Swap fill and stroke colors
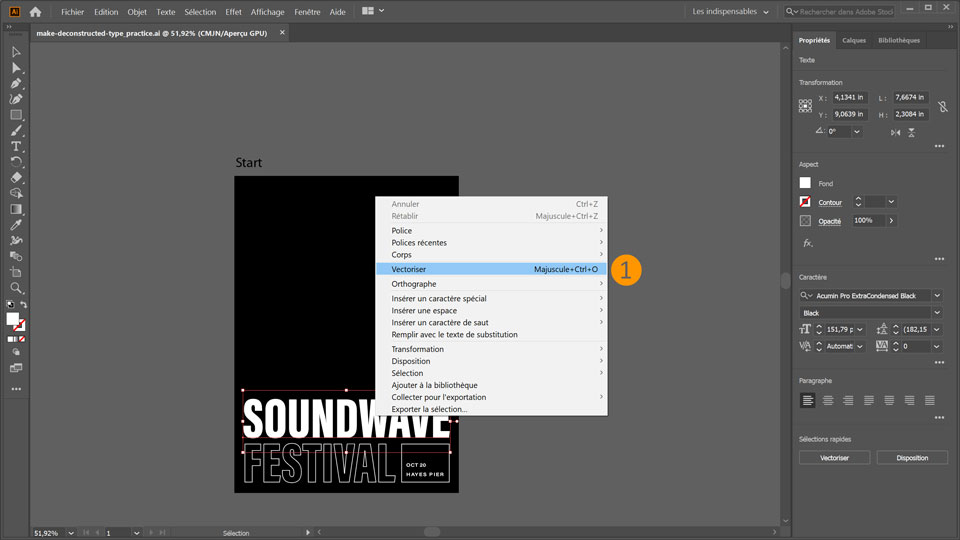 pos(23,304)
